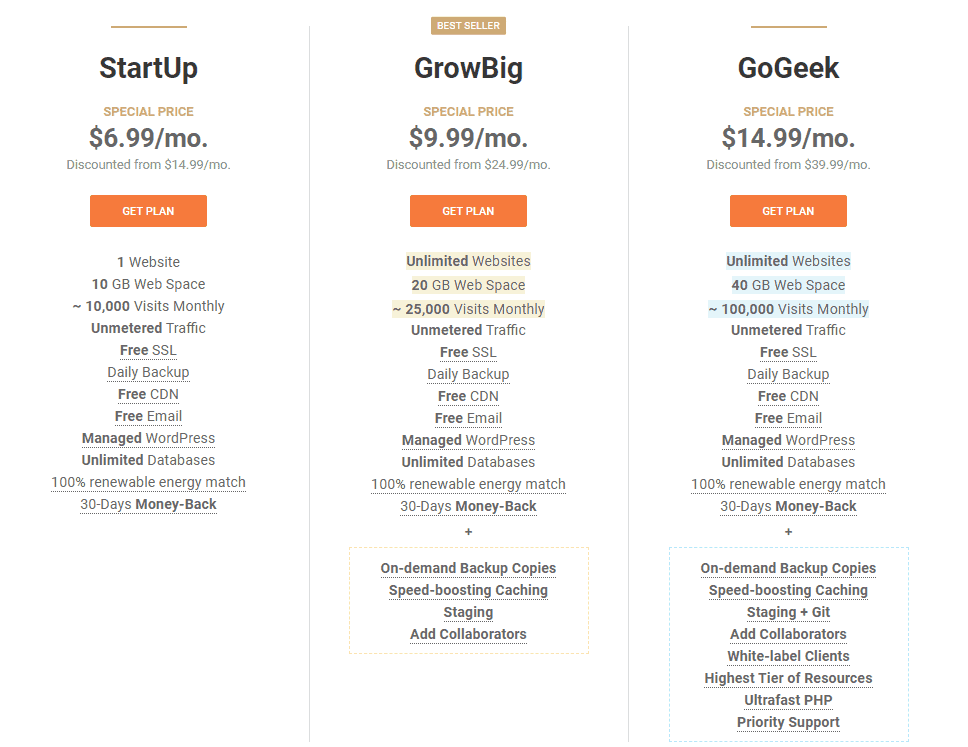Click GrowBig's On-demand Backup Copies link
The width and height of the screenshot is (968, 747).
pos(468,568)
